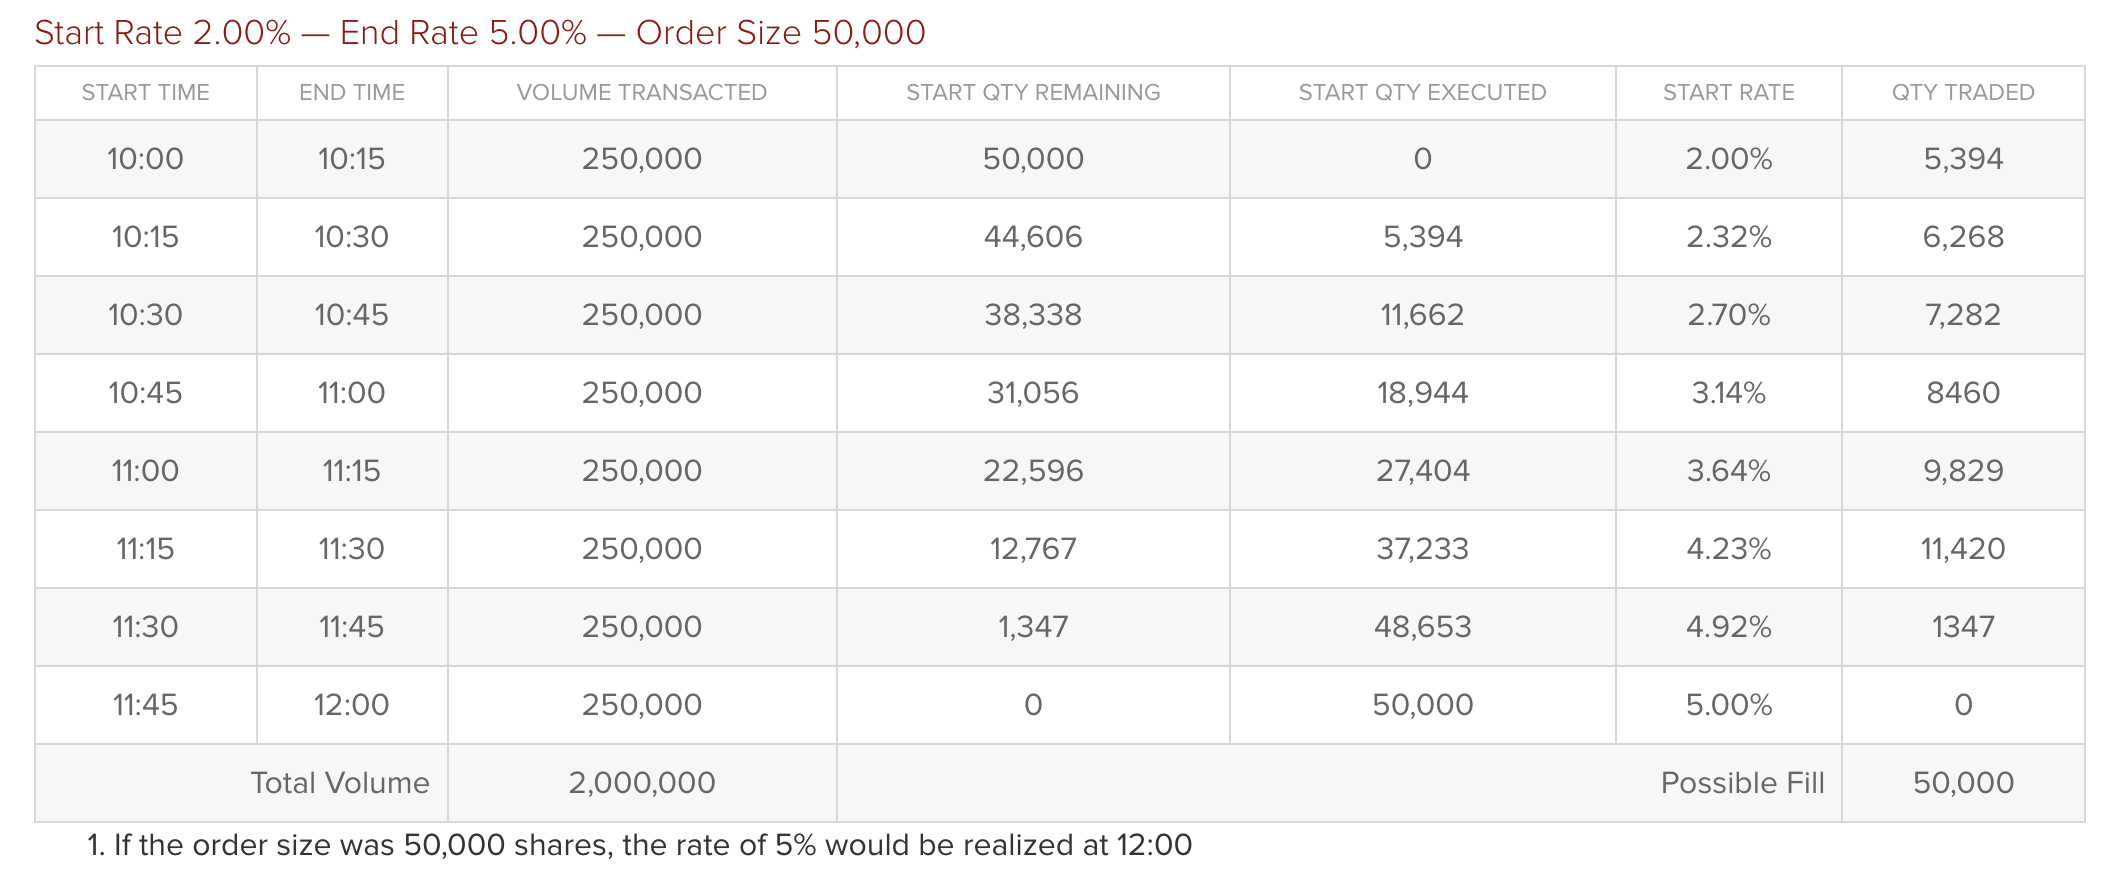The image size is (2120, 894).
Task: Select the 3.64% start rate cell
Action: 1728,471
